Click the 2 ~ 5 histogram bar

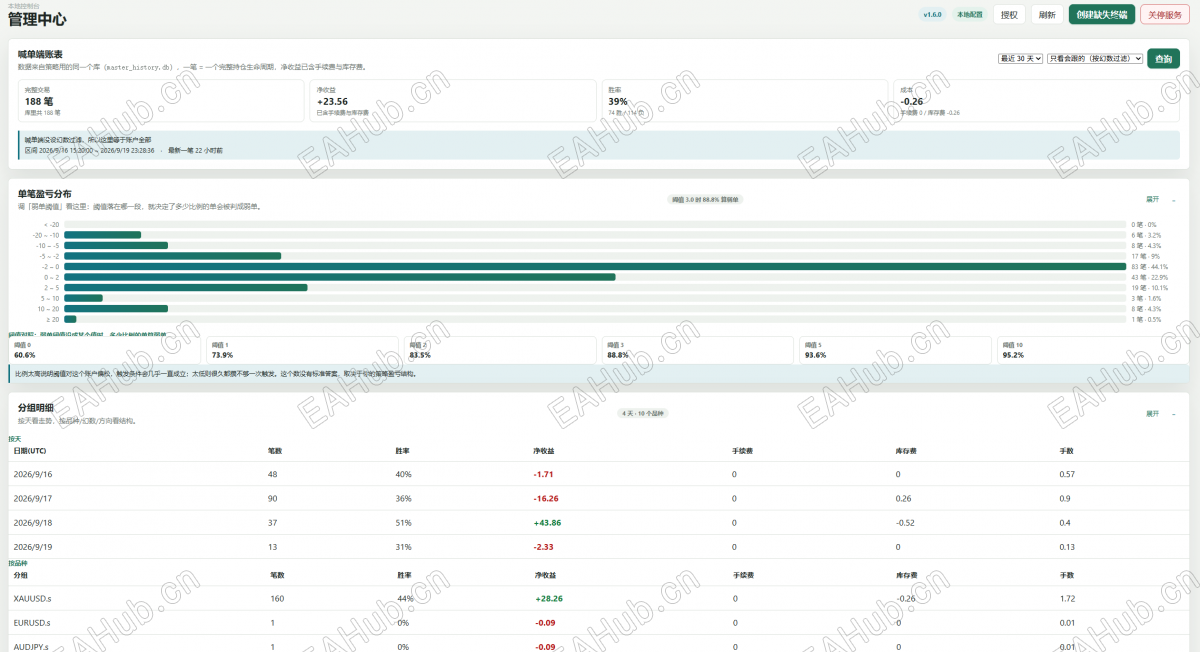pos(186,288)
